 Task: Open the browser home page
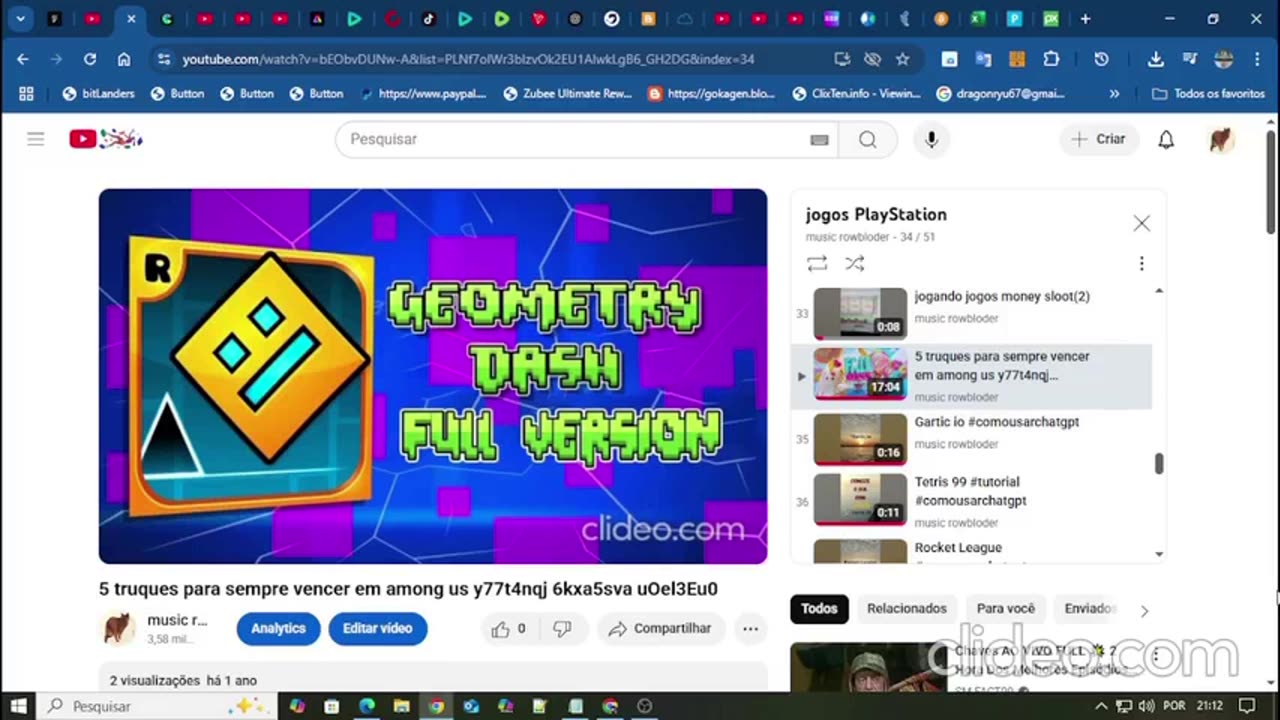(x=124, y=59)
